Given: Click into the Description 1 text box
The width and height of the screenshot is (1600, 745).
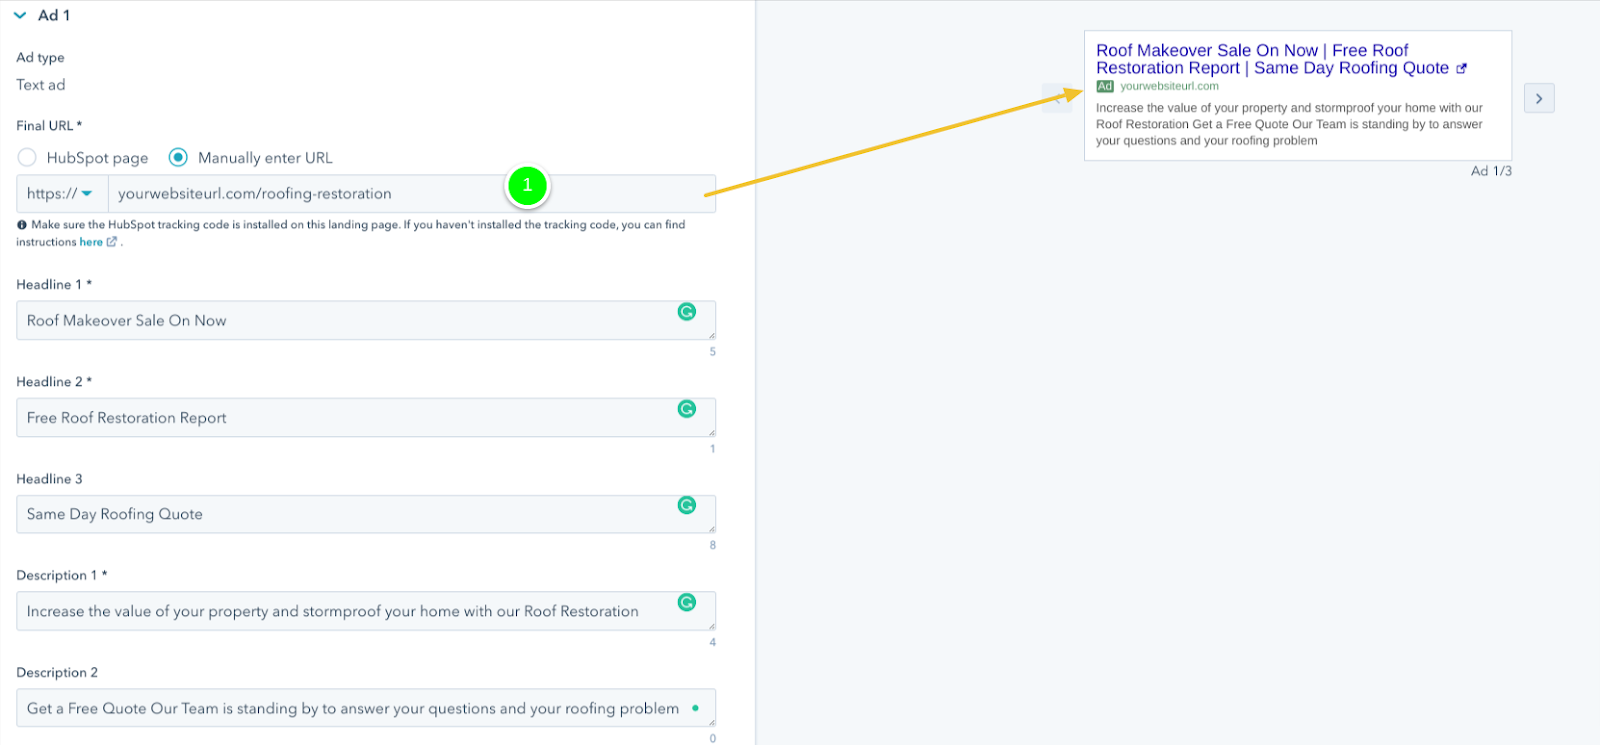Looking at the screenshot, I should 340,611.
